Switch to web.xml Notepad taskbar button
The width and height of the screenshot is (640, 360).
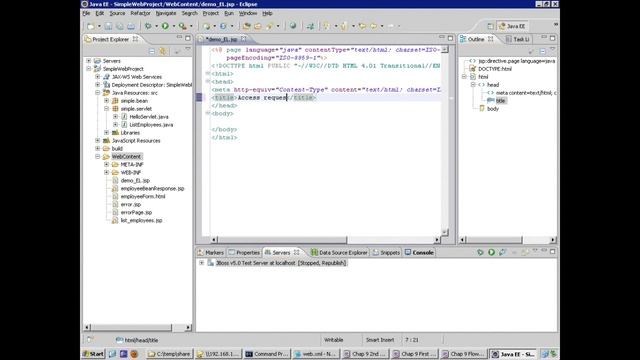(x=316, y=354)
